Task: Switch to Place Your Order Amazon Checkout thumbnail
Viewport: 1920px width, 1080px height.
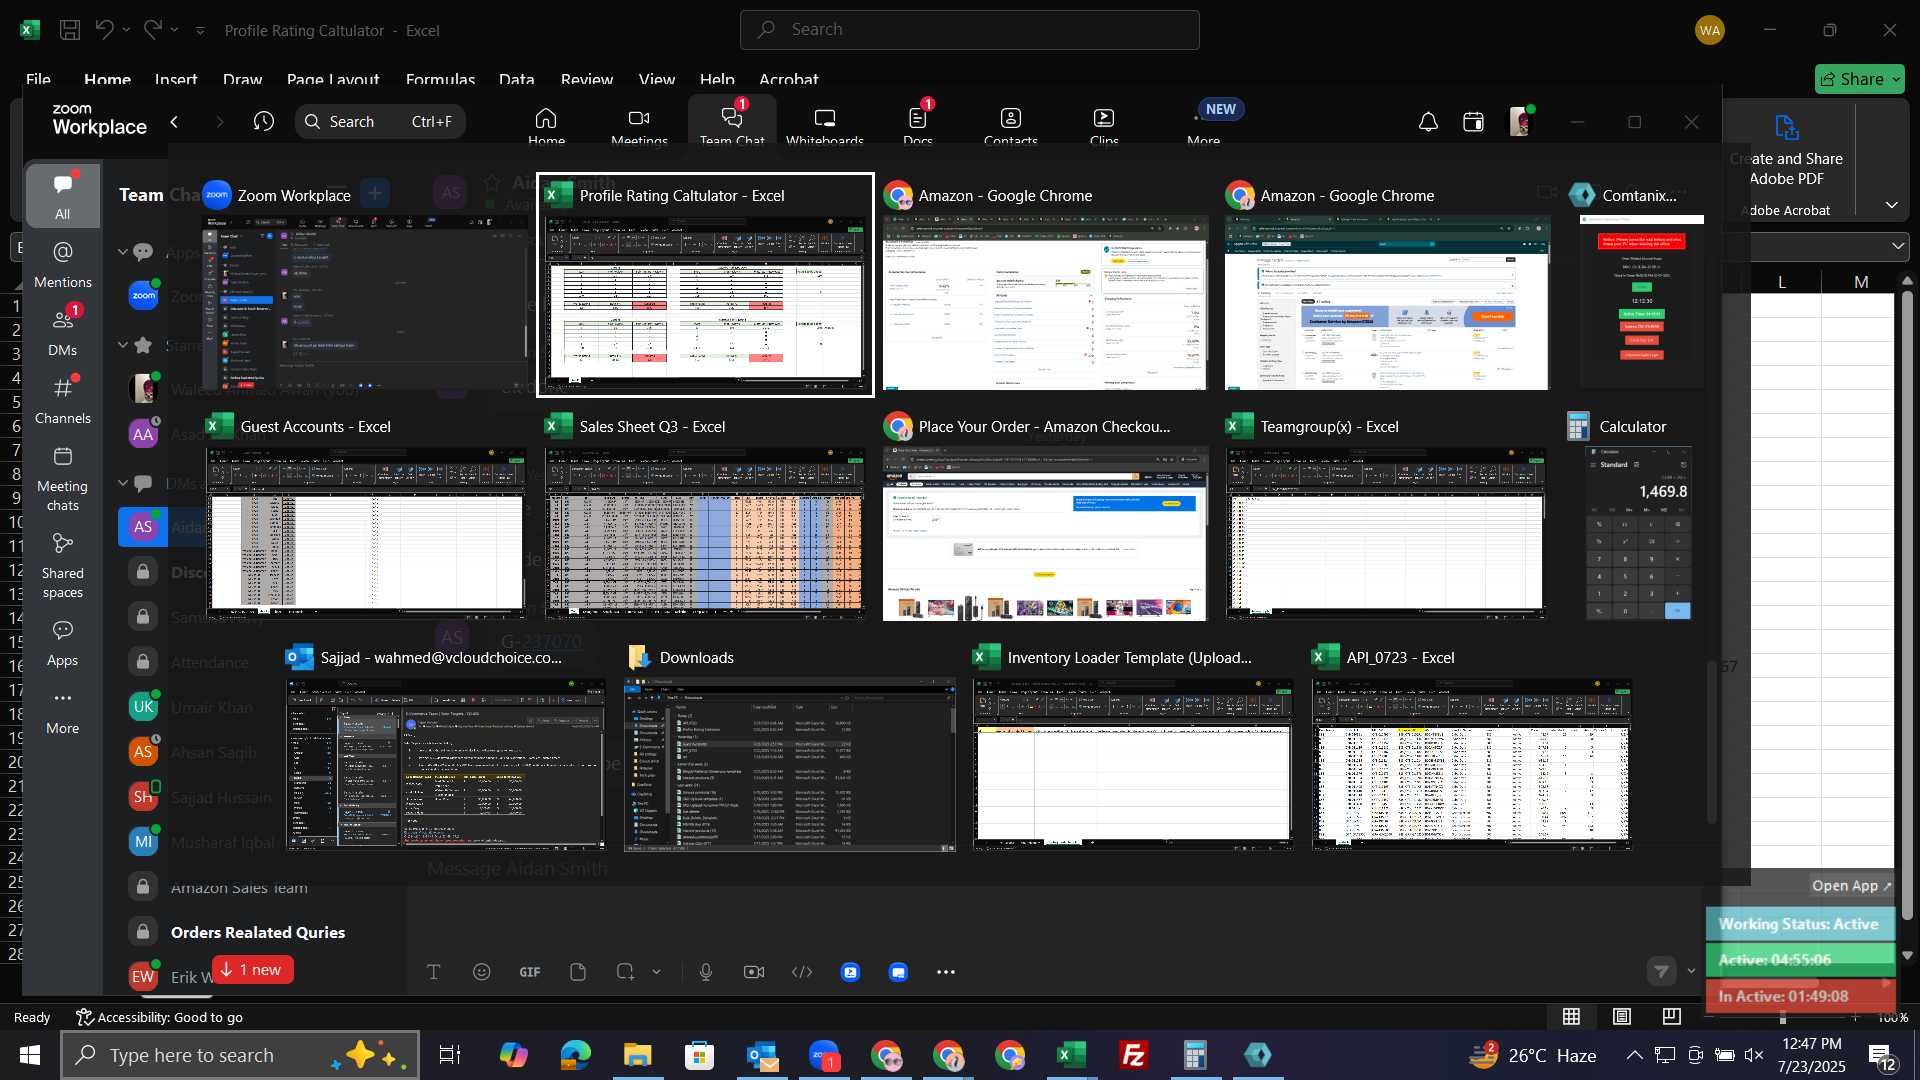Action: pos(1045,515)
